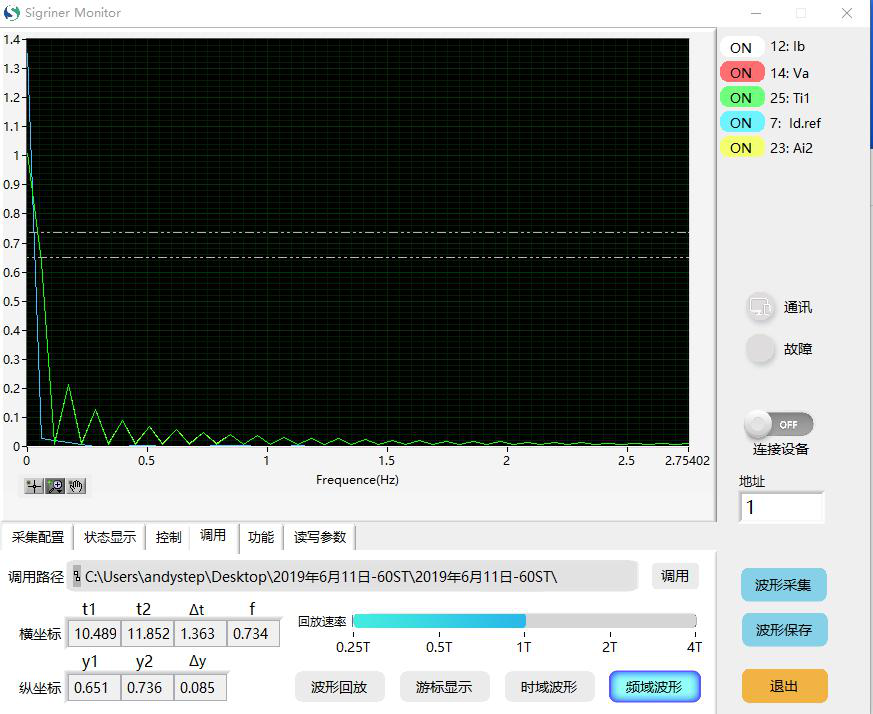Click the file browse icon in path field
Screen dimensions: 873x714
77,576
